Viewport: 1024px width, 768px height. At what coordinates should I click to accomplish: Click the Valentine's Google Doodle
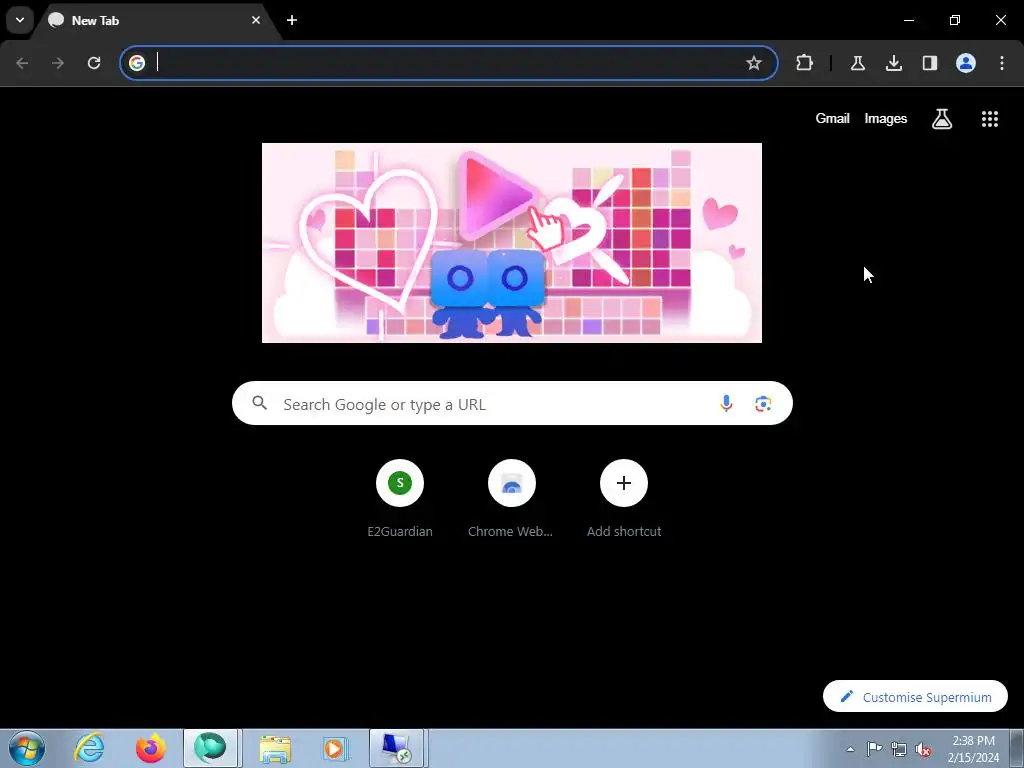(x=511, y=242)
